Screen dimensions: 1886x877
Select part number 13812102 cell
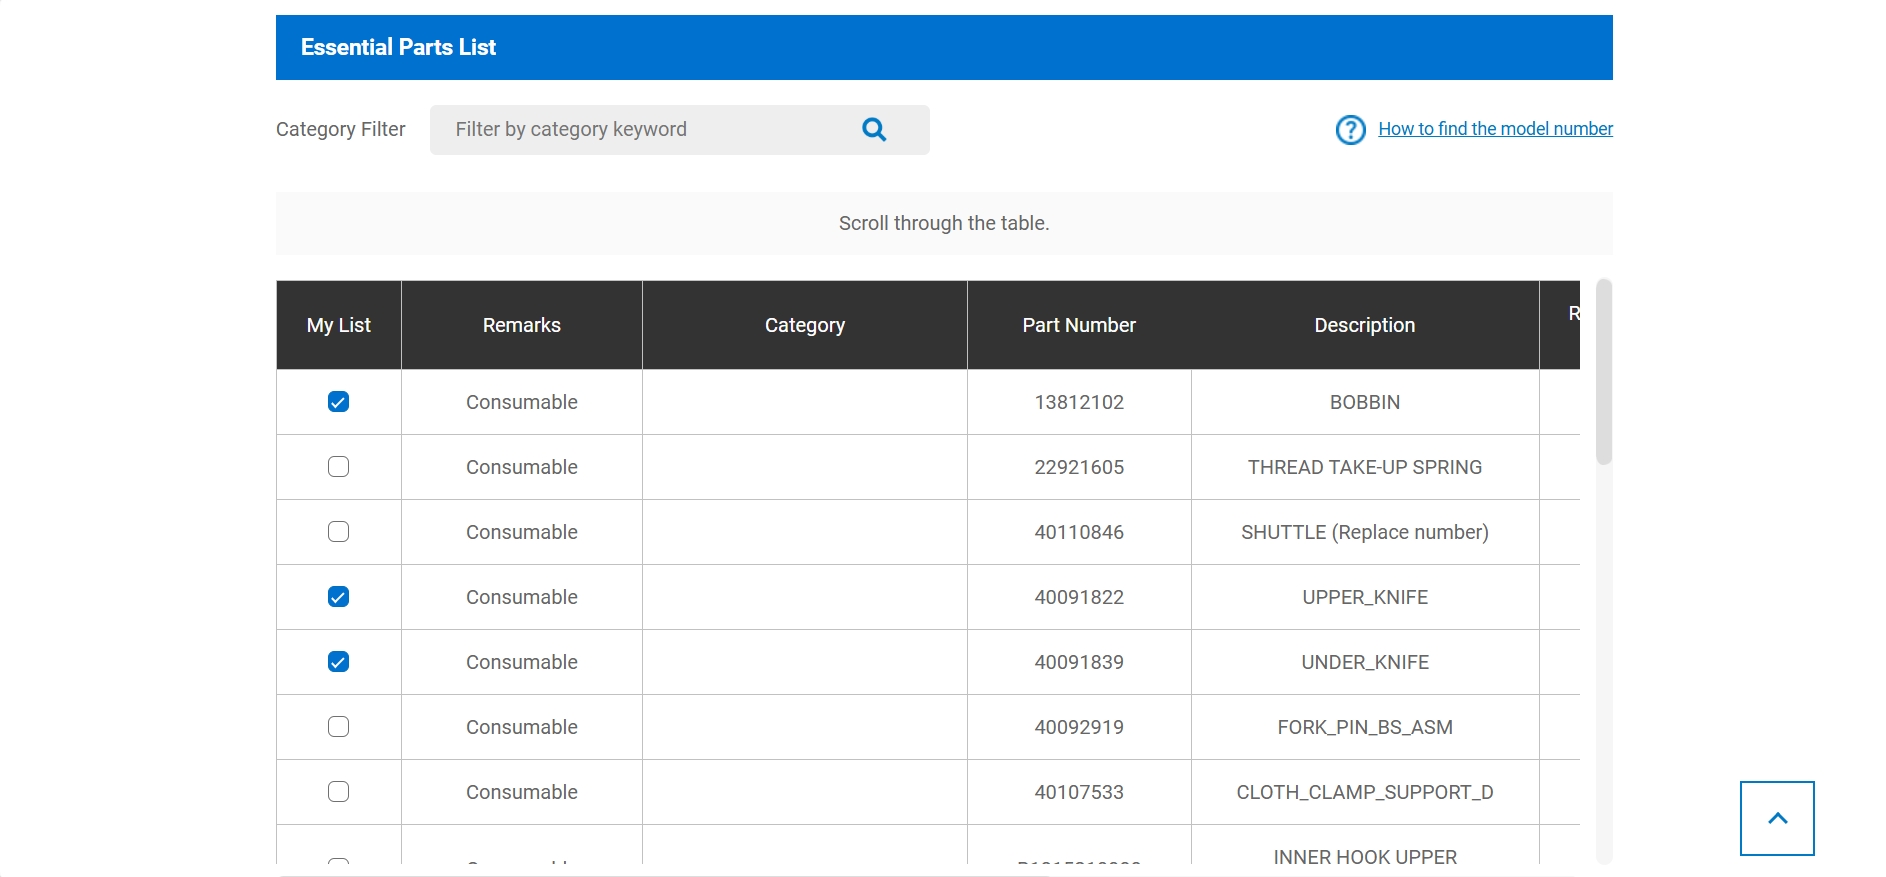(1078, 402)
